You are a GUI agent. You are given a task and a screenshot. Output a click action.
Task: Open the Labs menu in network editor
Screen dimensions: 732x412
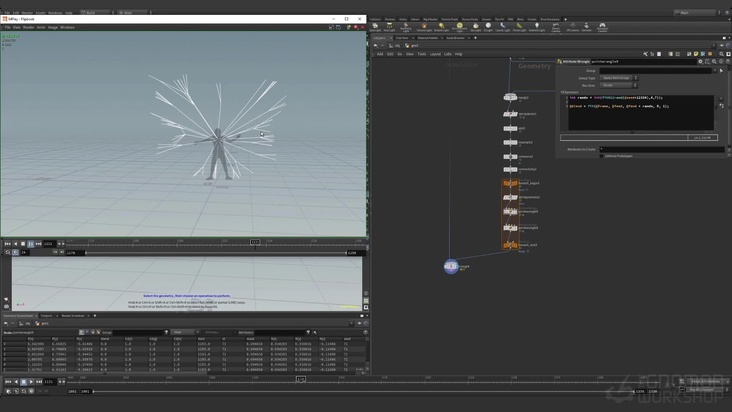coord(448,54)
